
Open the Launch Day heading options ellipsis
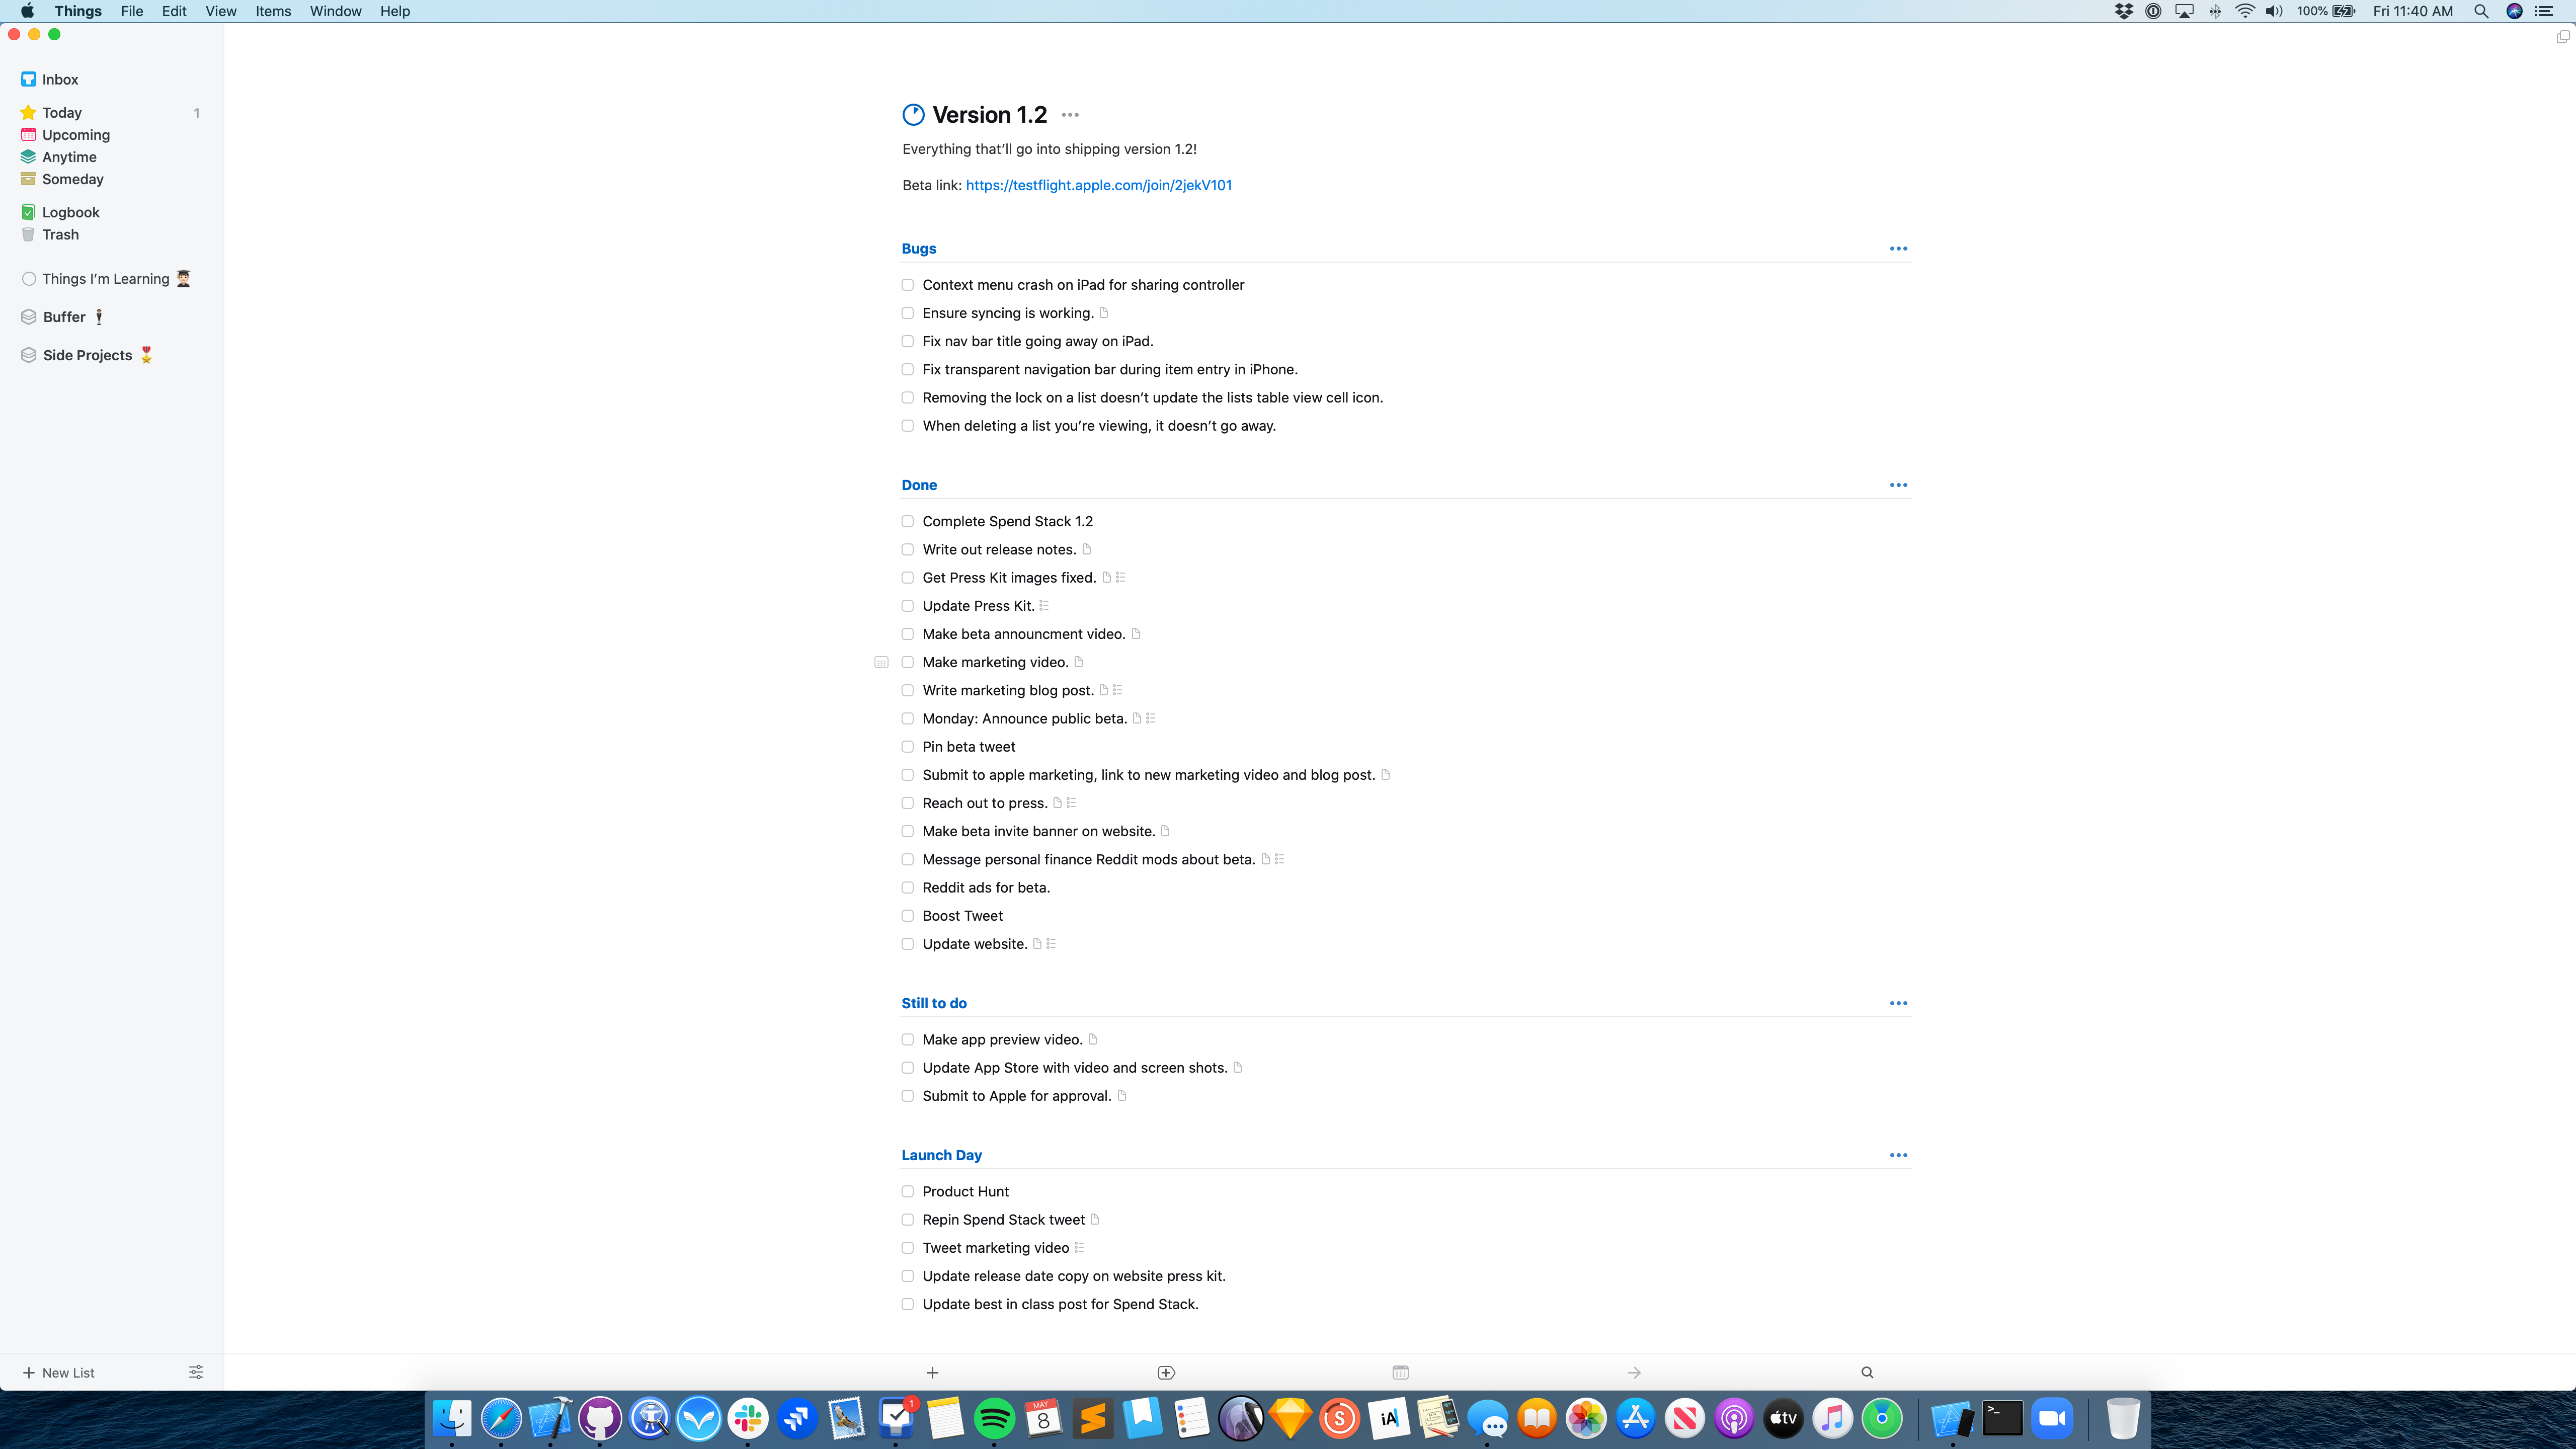click(1898, 1155)
